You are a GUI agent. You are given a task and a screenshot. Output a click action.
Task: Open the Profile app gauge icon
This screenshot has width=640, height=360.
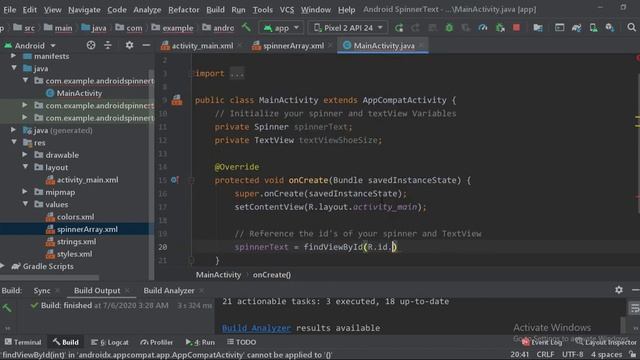pyautogui.click(x=482, y=28)
